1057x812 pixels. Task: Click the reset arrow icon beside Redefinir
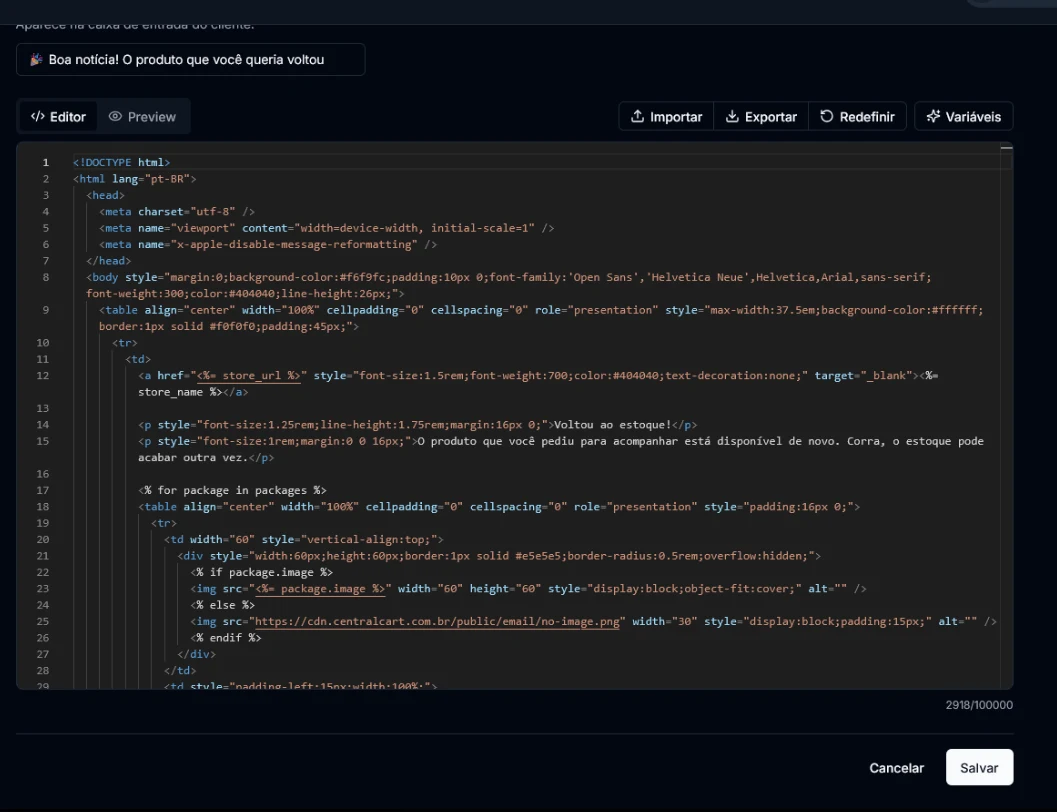coord(826,116)
